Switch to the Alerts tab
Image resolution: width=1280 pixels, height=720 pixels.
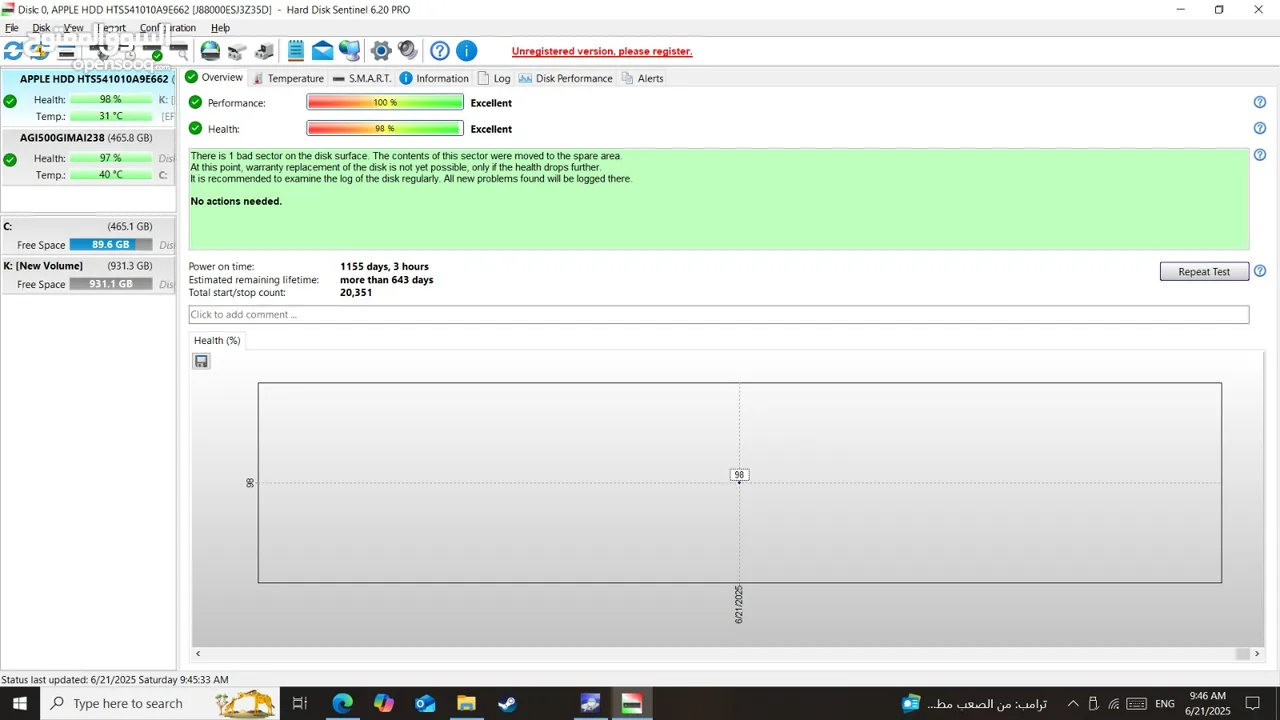642,78
